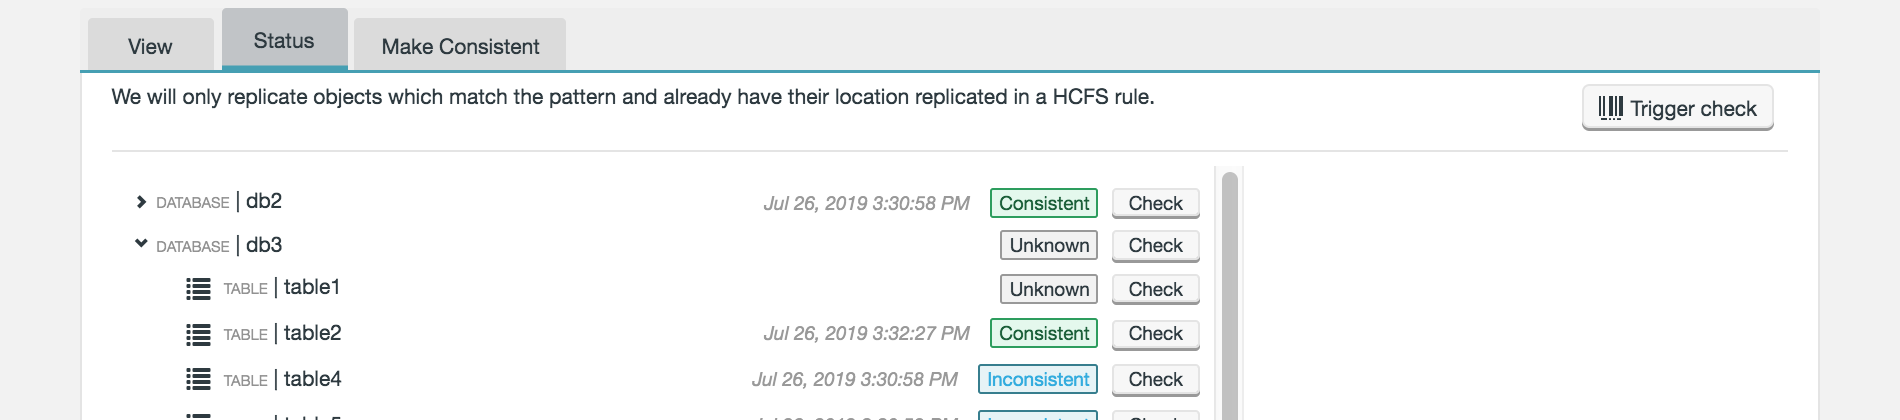Viewport: 1900px width, 420px height.
Task: Switch to the View tab
Action: 150,46
